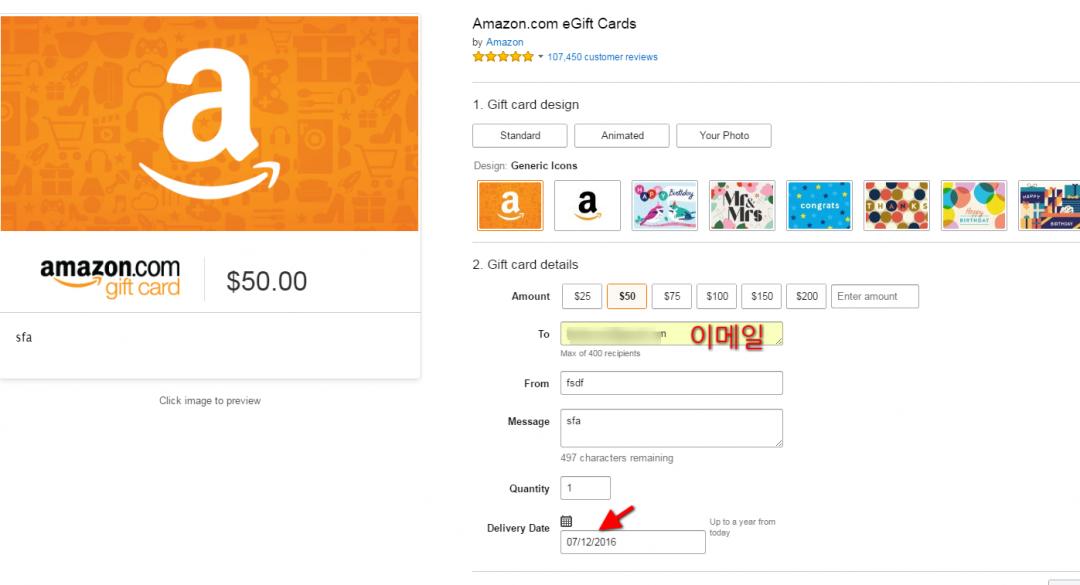Image resolution: width=1080 pixels, height=585 pixels.
Task: Pick the Thanks polka dot card design
Action: click(x=896, y=205)
